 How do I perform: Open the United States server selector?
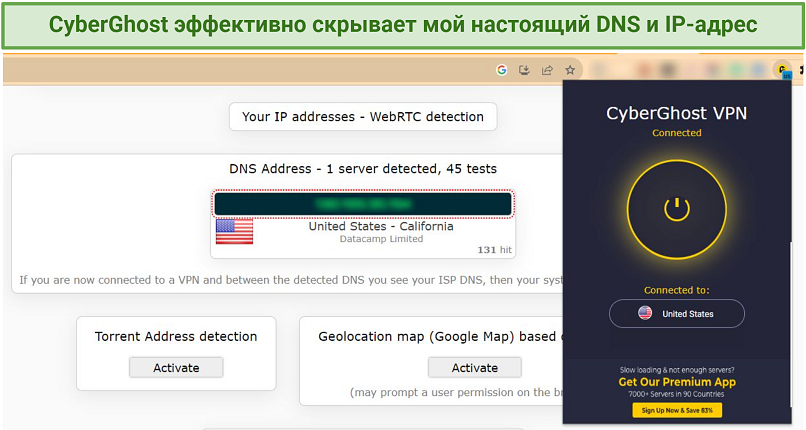click(676, 313)
